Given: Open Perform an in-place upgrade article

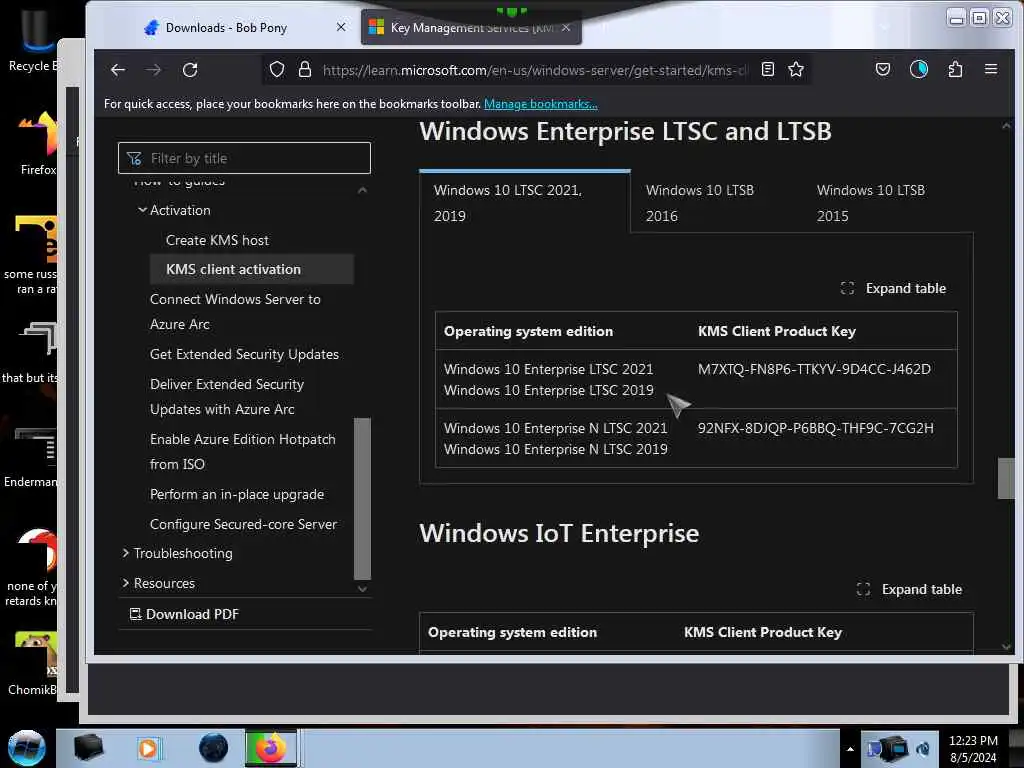Looking at the screenshot, I should point(236,494).
